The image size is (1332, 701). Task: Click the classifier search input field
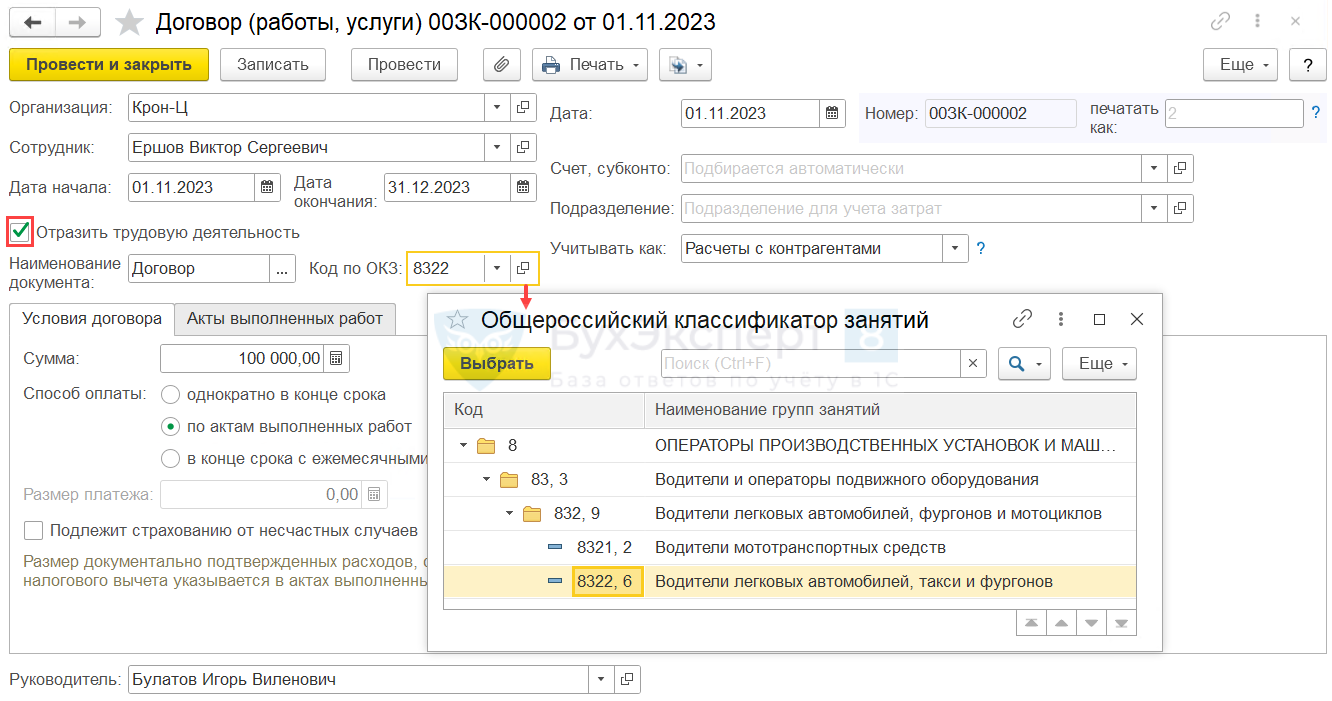[x=808, y=364]
